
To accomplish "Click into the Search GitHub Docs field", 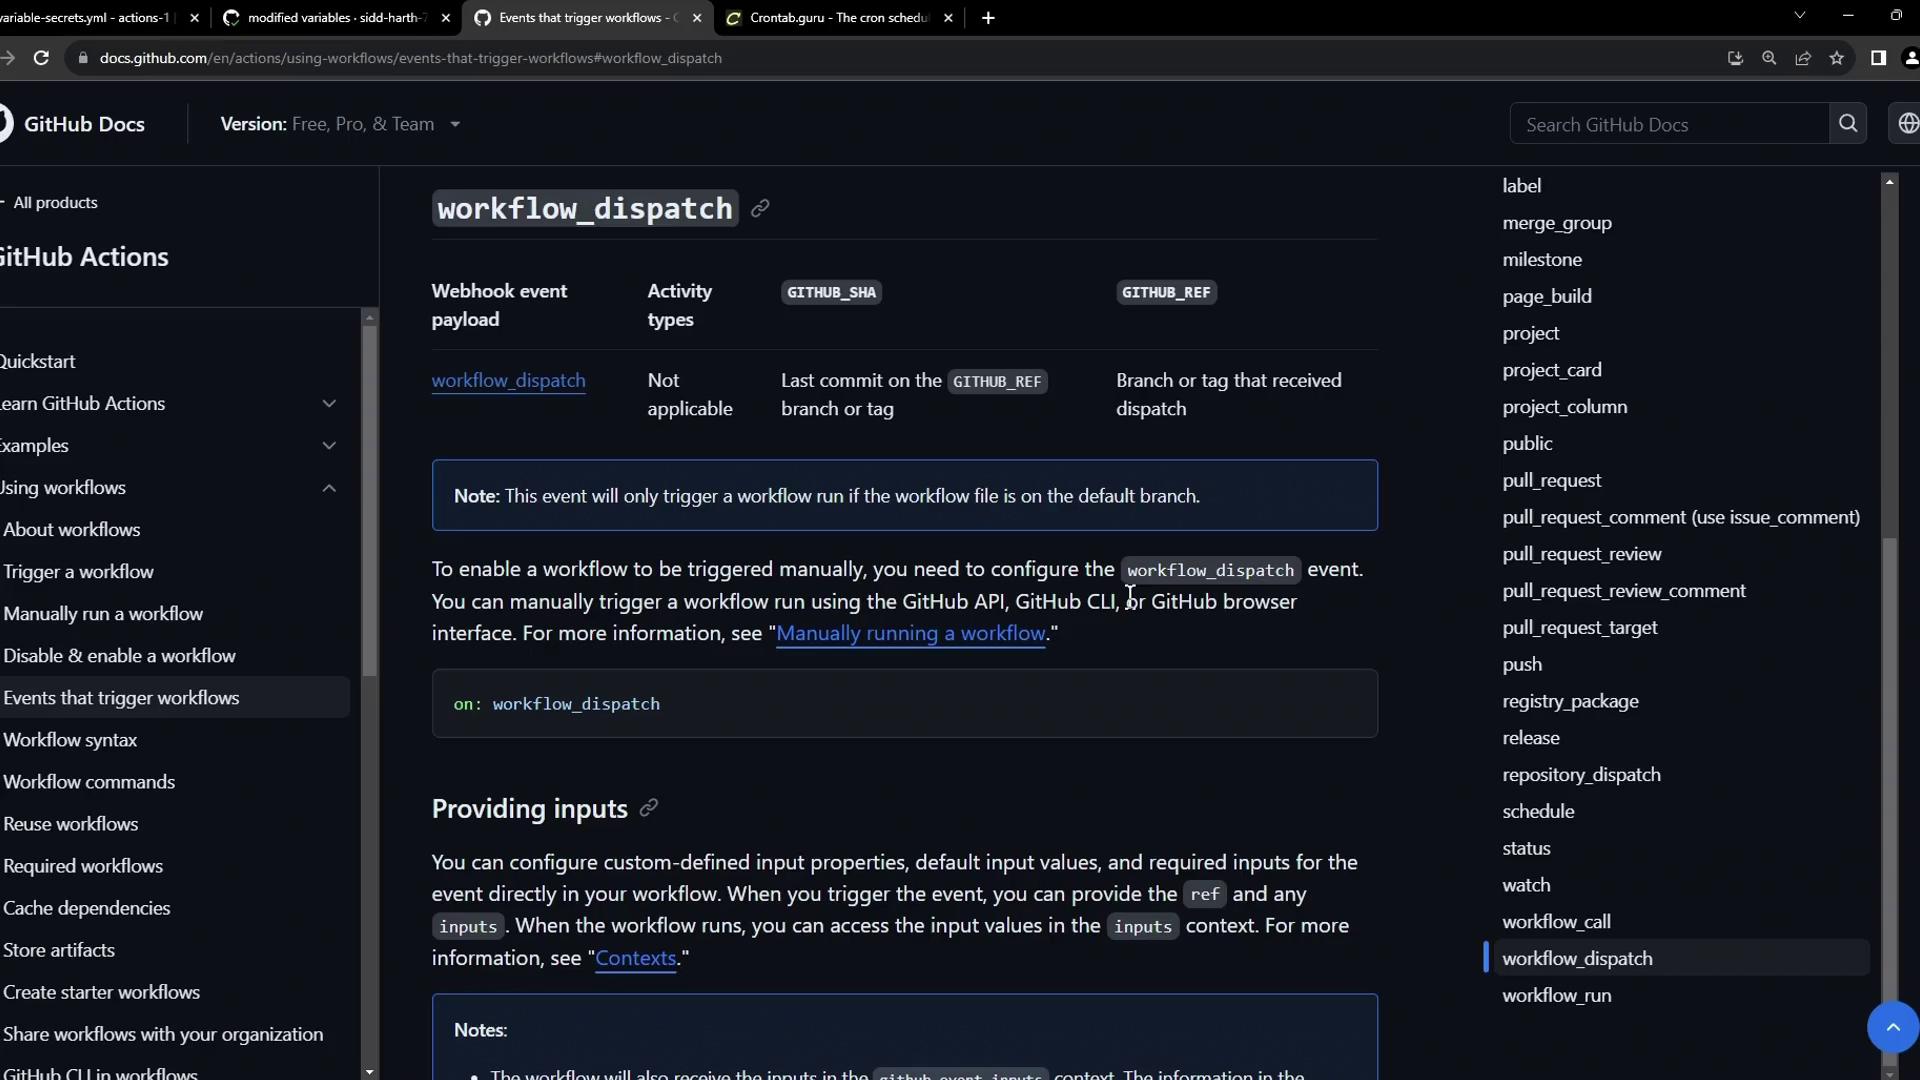I will click(1668, 124).
